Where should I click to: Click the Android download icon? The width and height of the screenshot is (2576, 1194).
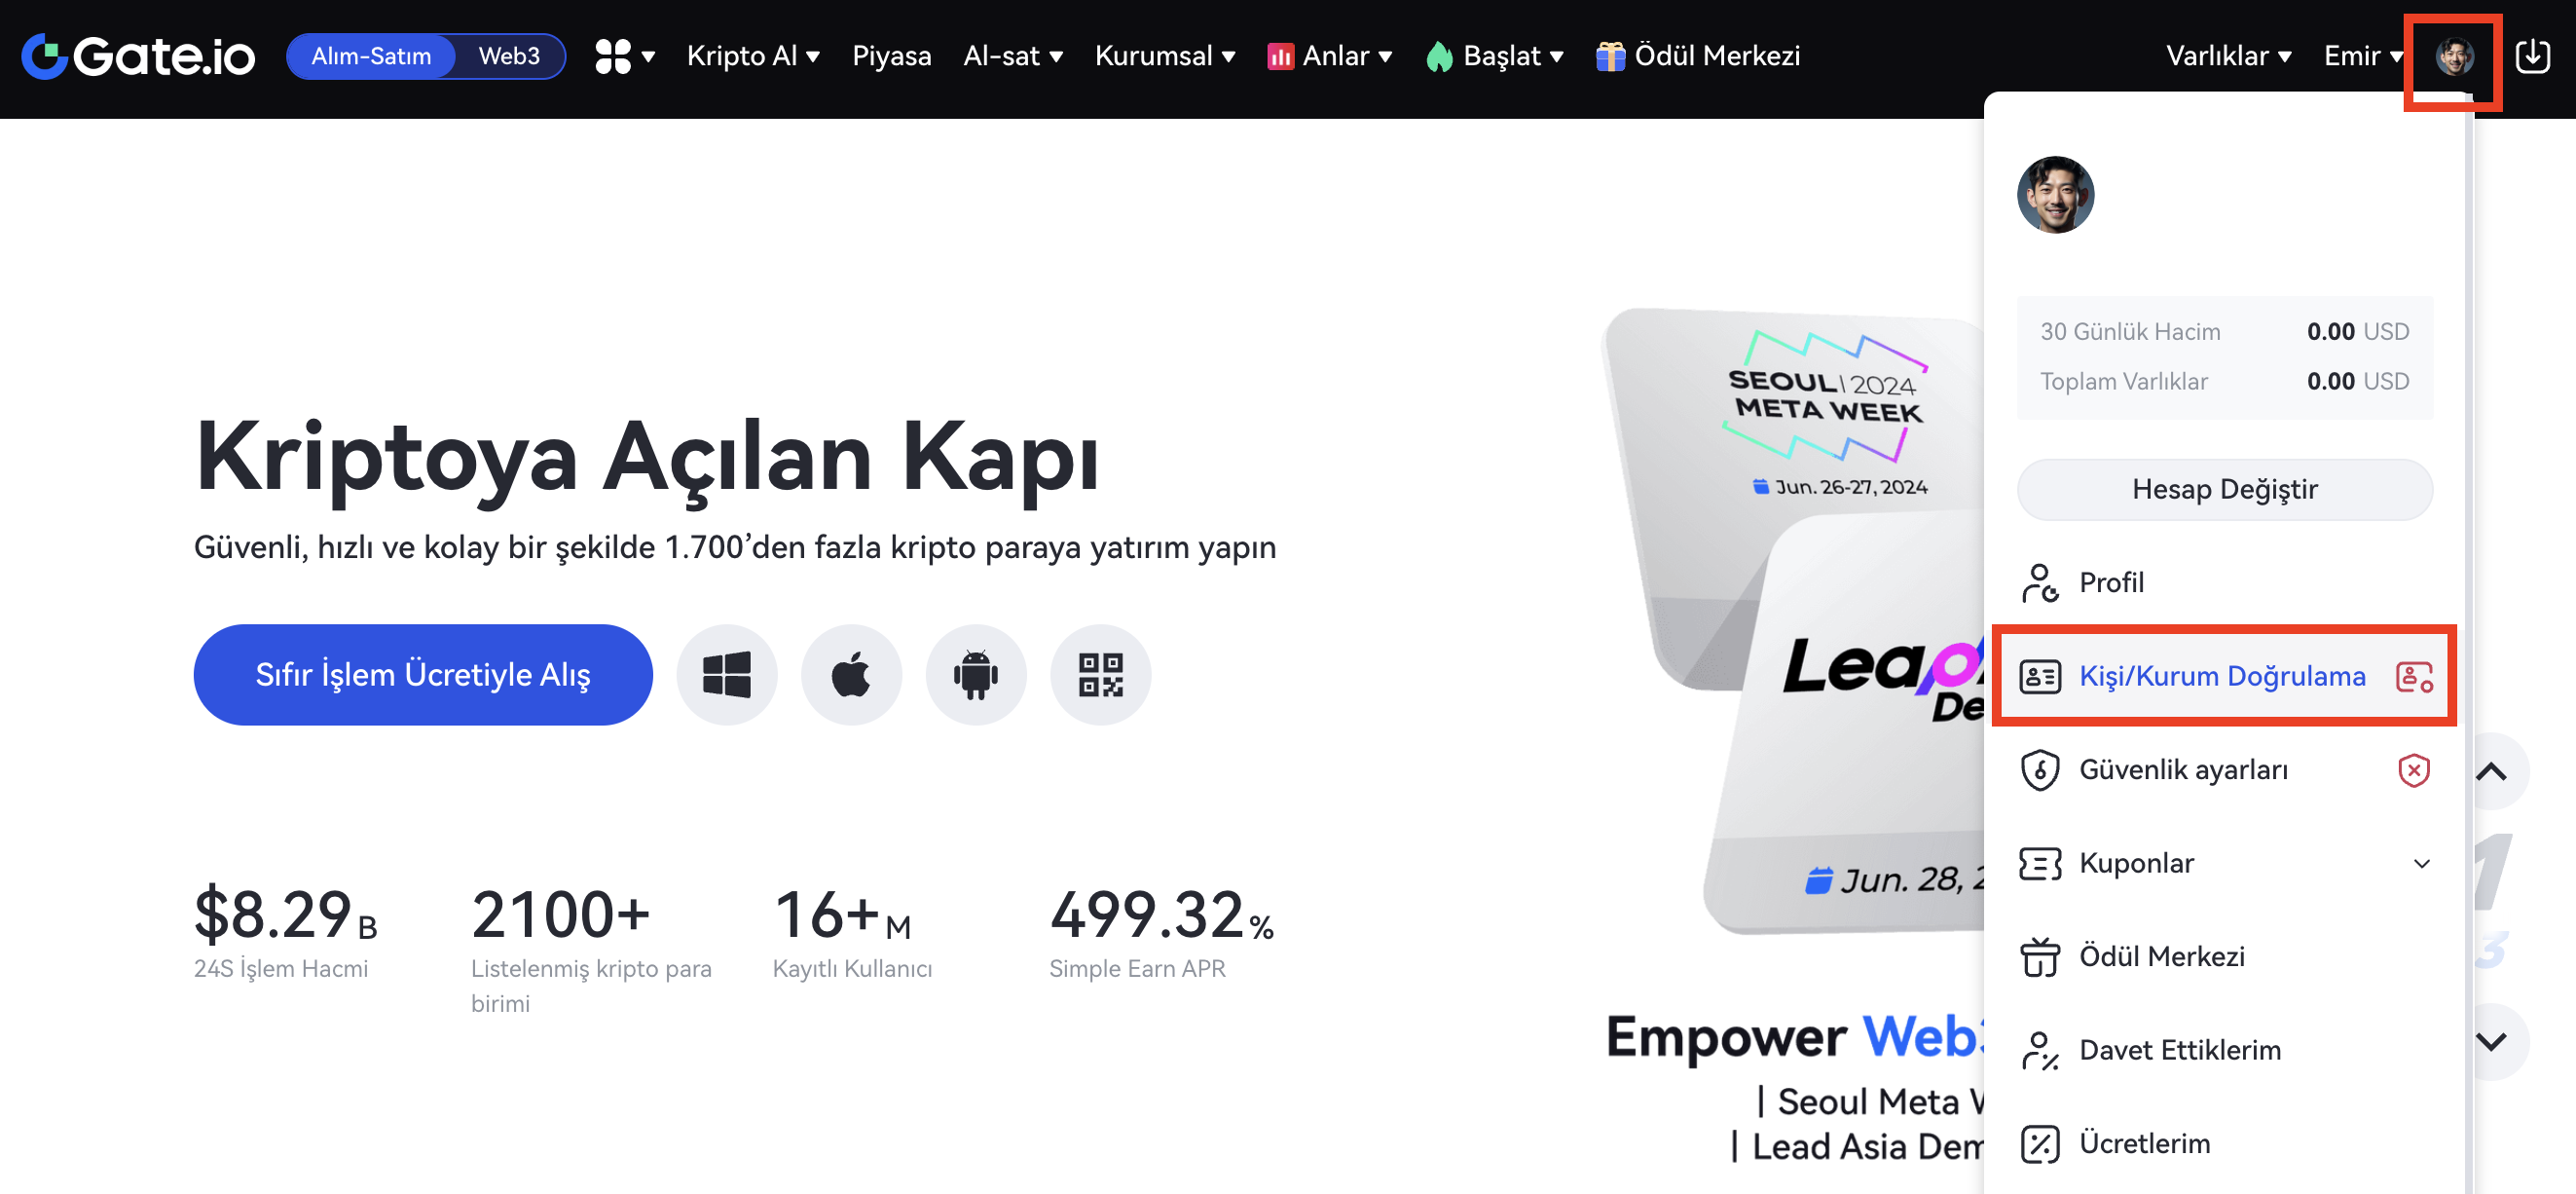click(x=976, y=675)
